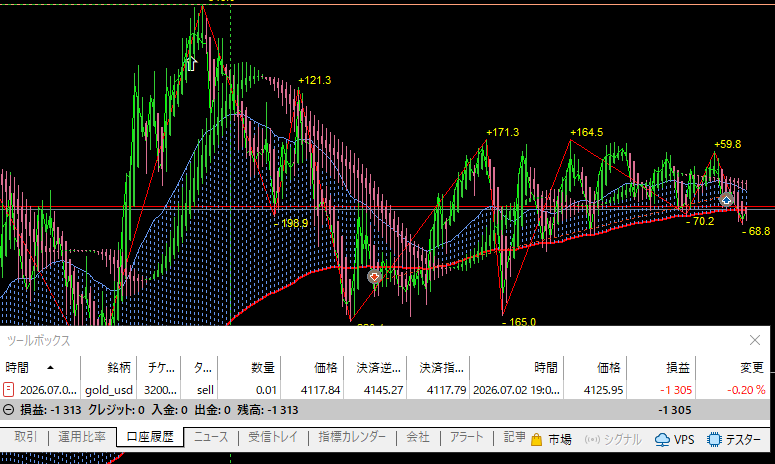Screen dimensions: 775x464
Task: Click the -70.2 chart label
Action: click(700, 221)
